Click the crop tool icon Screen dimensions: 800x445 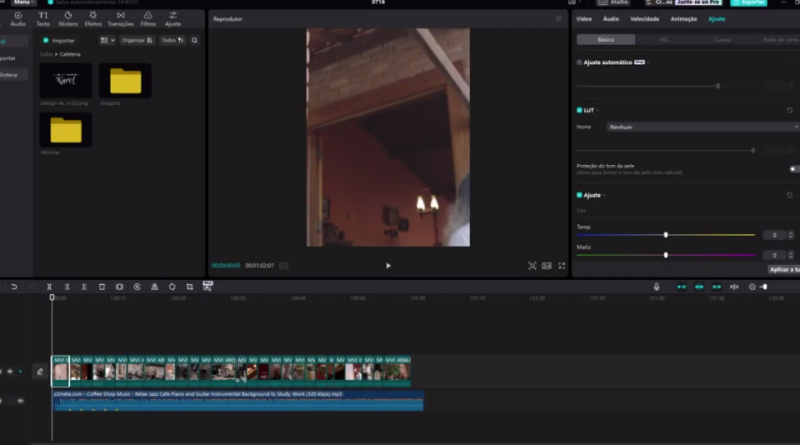pos(190,287)
